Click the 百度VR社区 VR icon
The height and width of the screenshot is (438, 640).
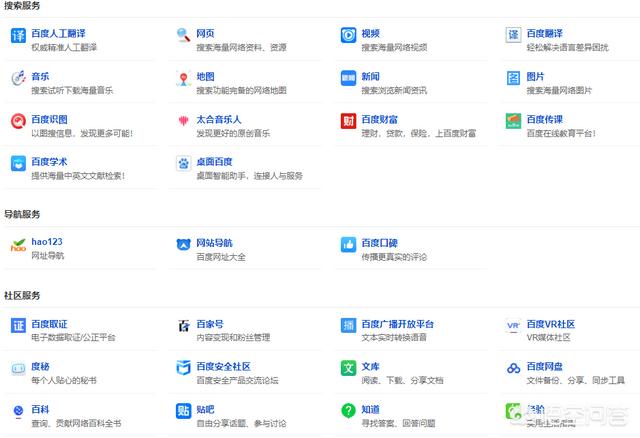pos(513,325)
